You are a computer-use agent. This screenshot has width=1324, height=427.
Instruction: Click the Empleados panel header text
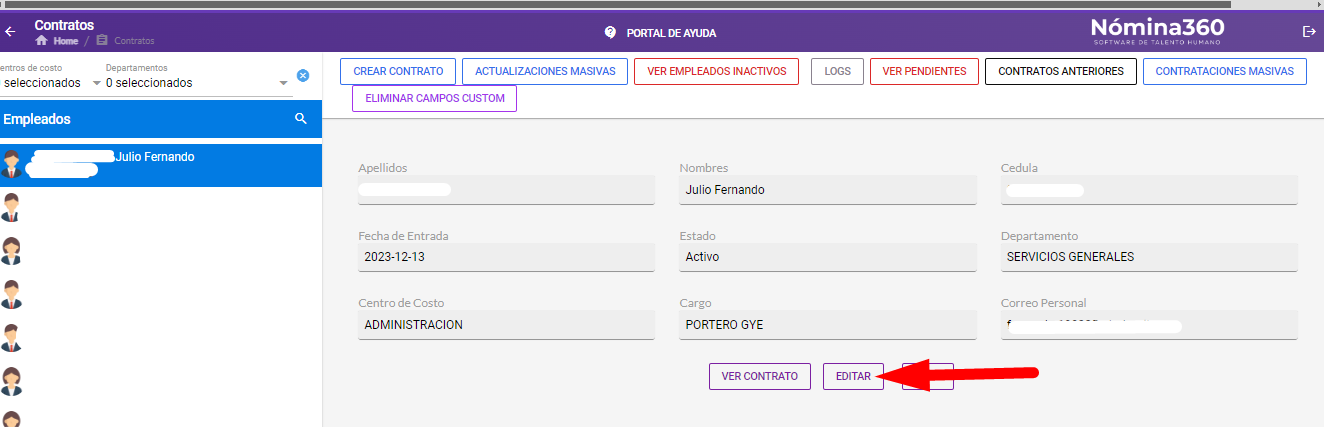(37, 119)
